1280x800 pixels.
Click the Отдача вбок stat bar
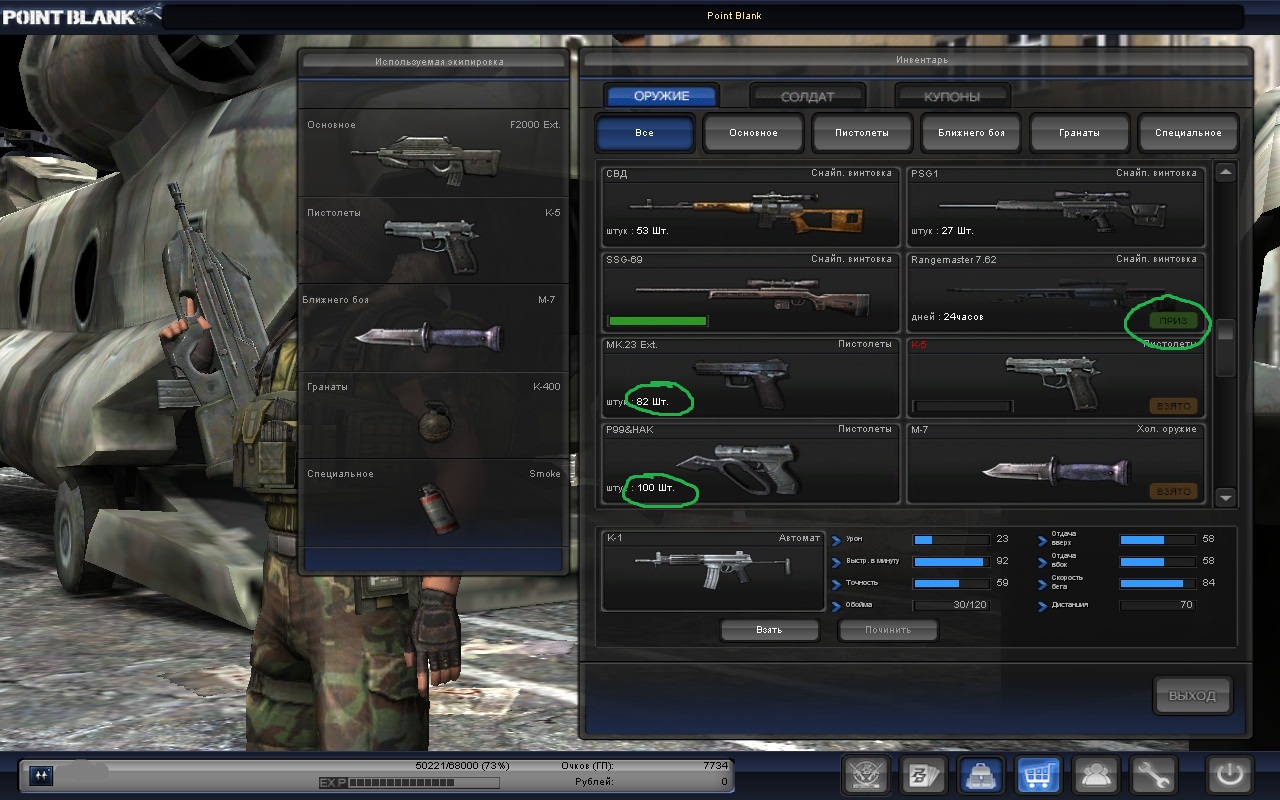(x=1156, y=562)
